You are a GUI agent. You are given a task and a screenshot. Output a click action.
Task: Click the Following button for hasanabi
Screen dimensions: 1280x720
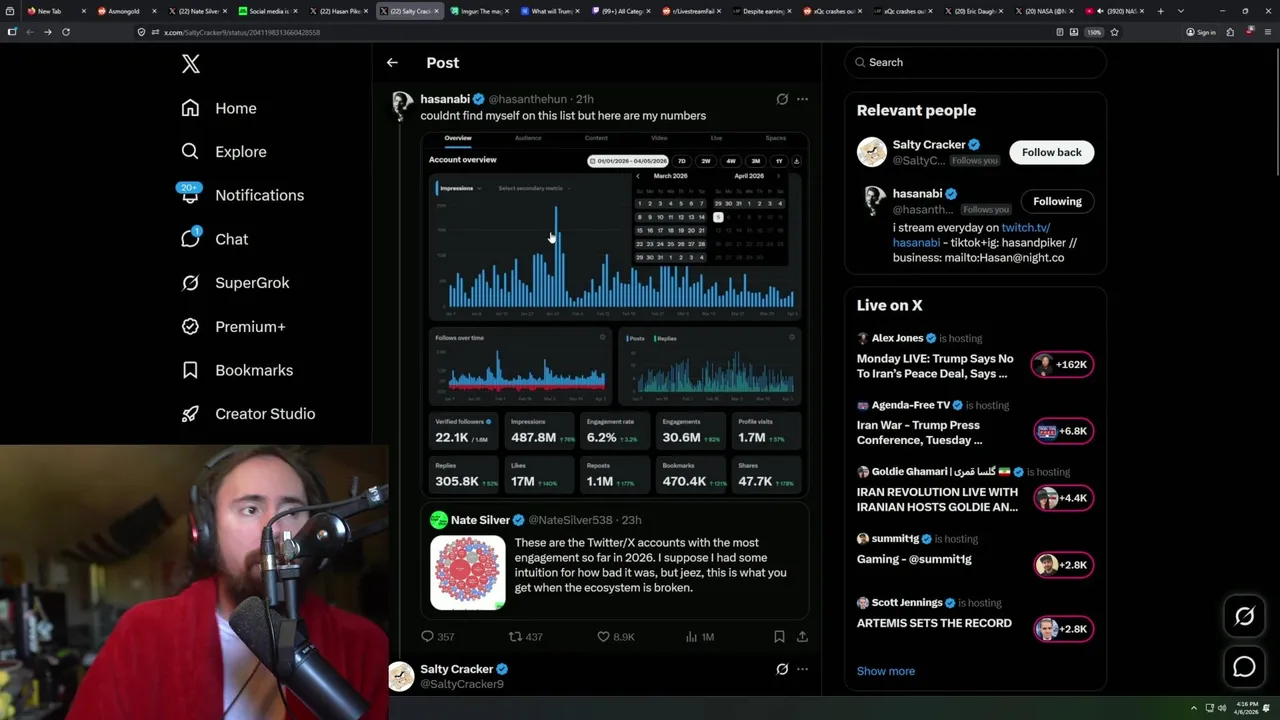coord(1057,201)
